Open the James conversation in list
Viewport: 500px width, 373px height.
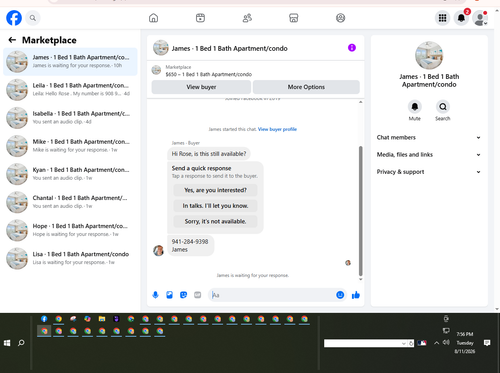tap(70, 62)
